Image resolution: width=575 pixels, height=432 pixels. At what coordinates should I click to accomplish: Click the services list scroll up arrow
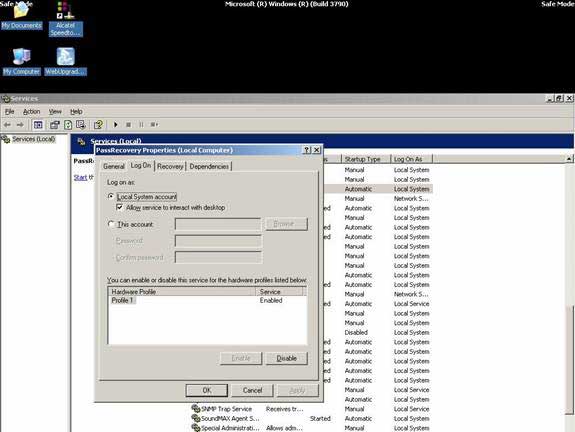[569, 159]
